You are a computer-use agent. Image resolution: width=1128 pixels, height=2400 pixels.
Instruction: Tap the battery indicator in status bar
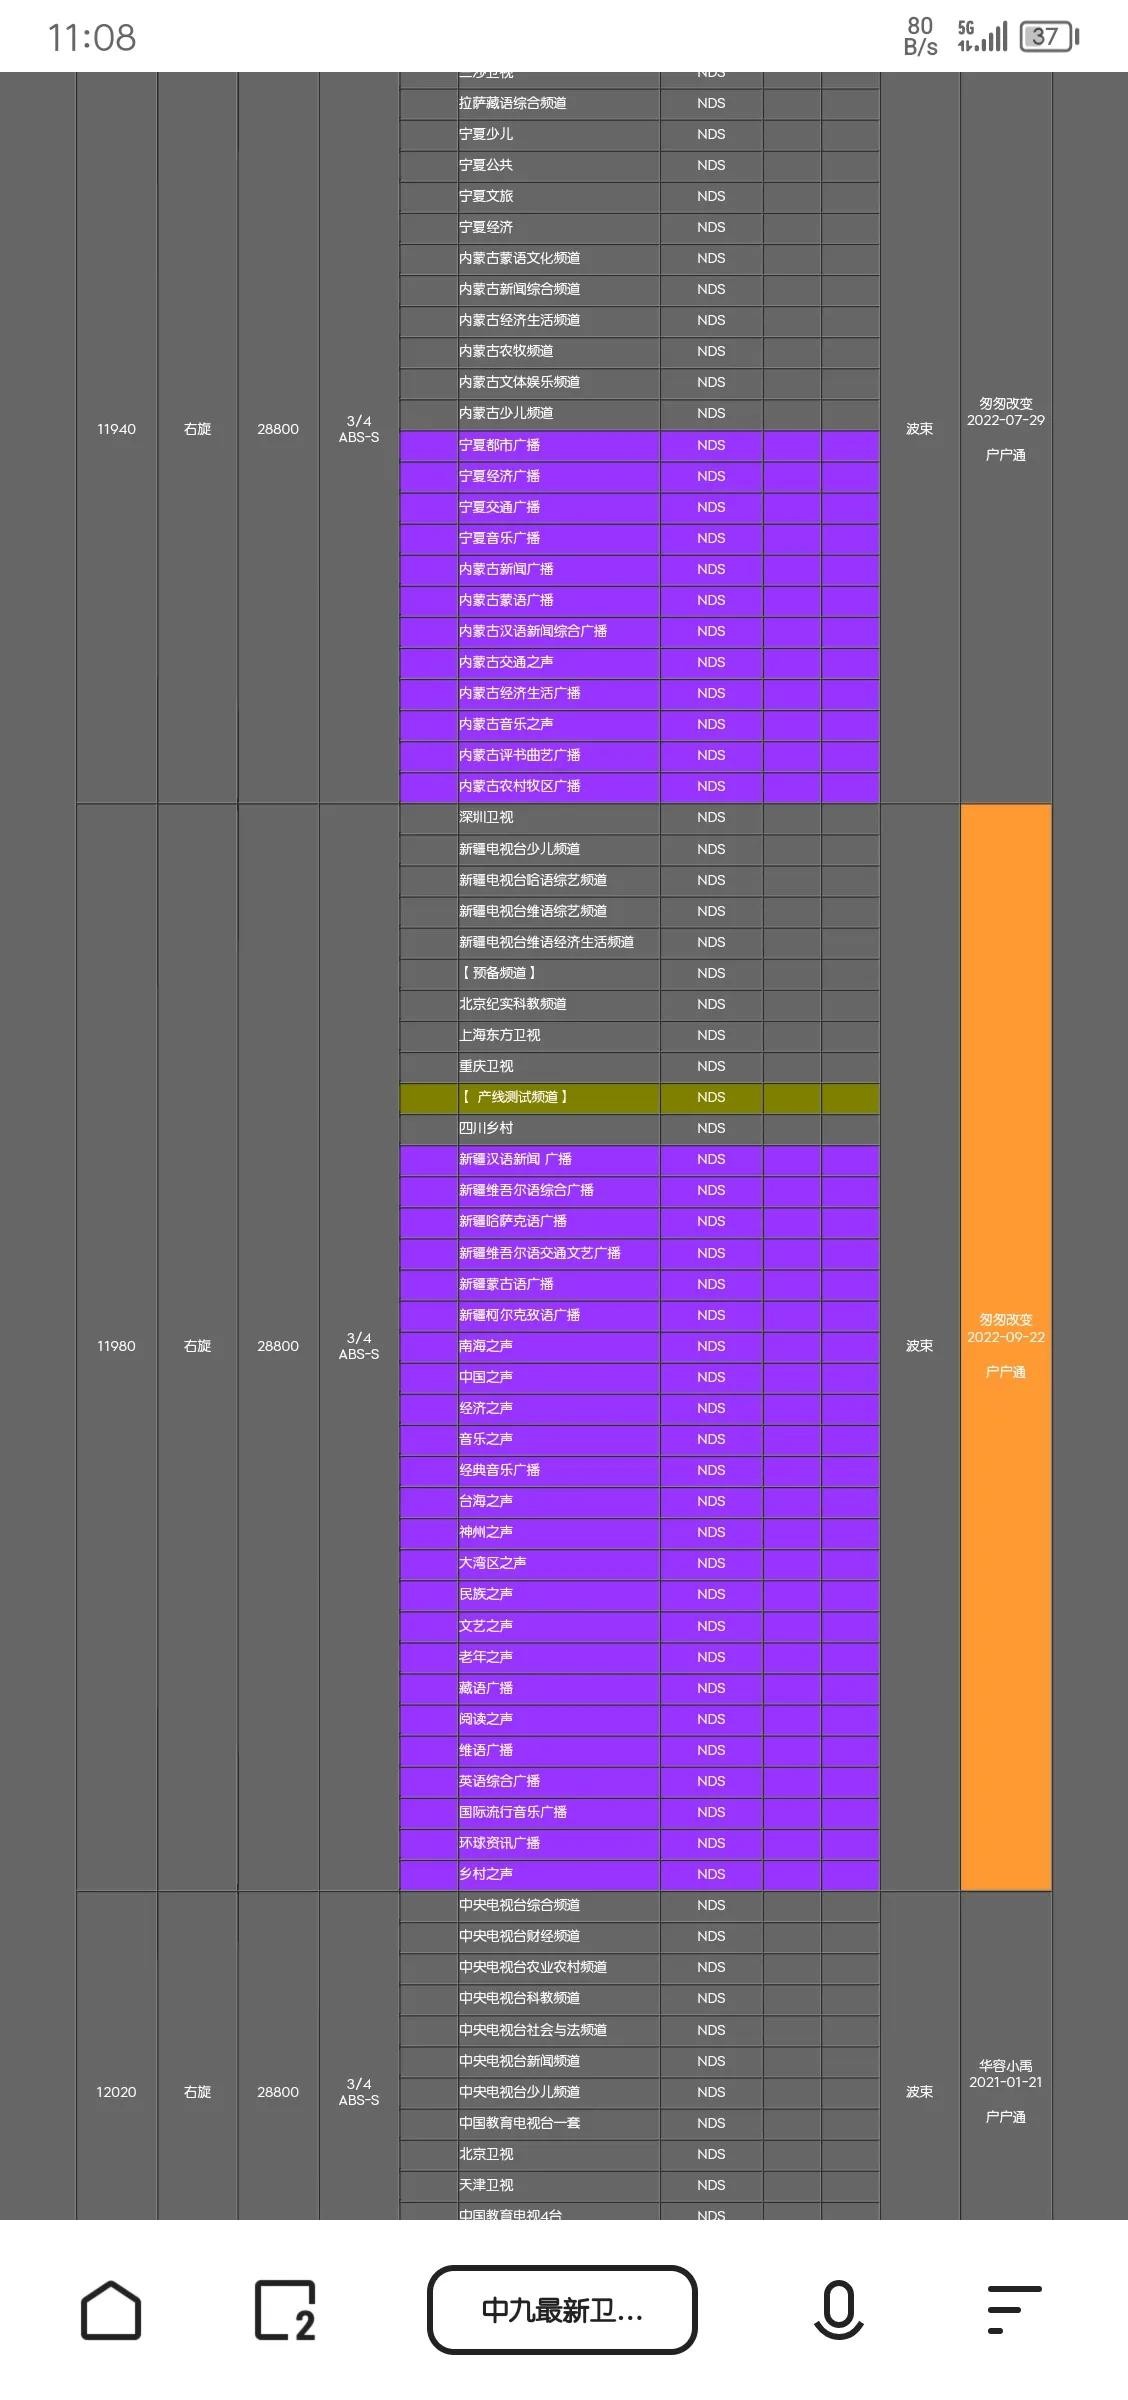coord(1049,37)
